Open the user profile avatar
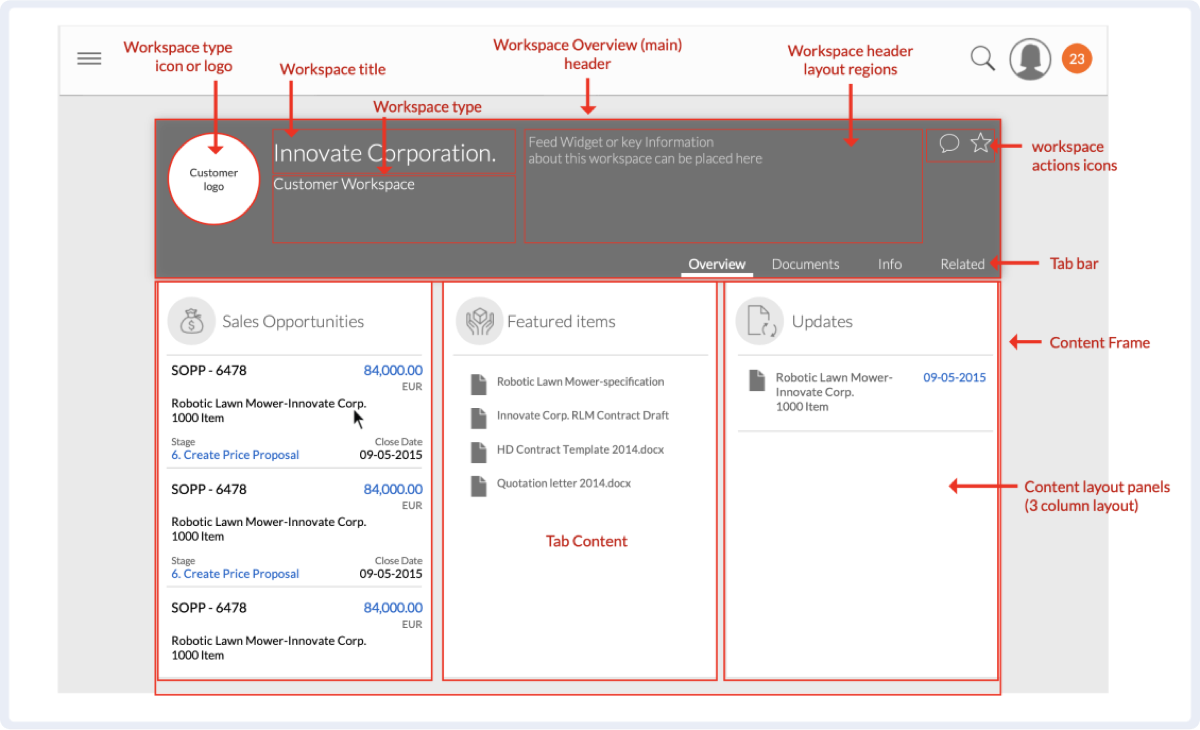Screen dimensions: 1200x730 1030,59
